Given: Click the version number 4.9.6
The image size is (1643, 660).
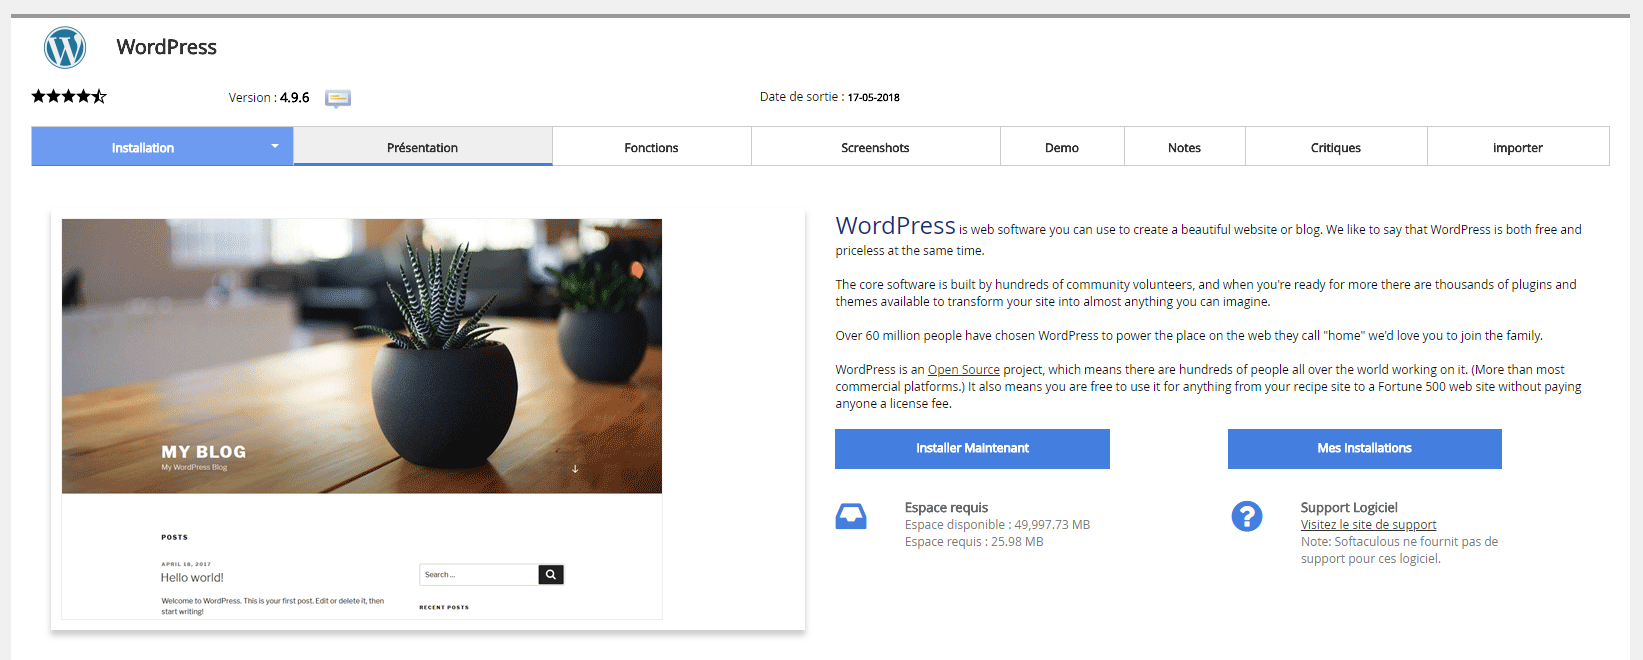Looking at the screenshot, I should pos(294,98).
